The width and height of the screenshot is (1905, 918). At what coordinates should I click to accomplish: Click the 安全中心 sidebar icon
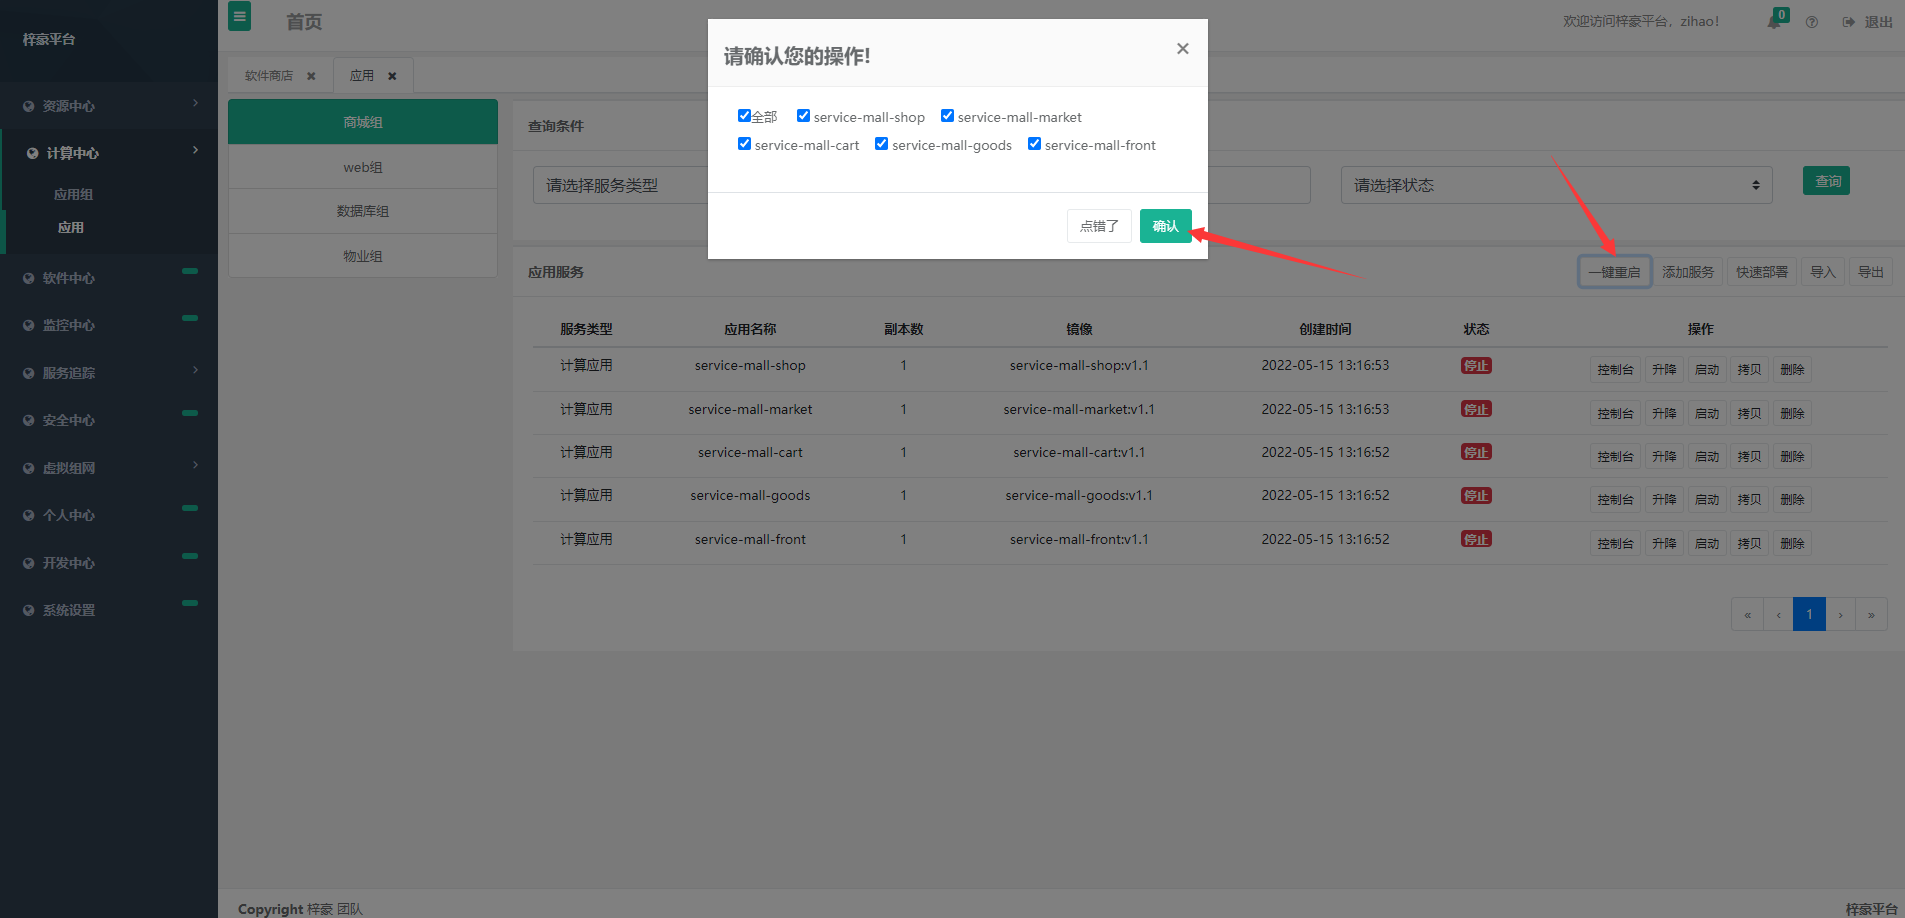coord(29,420)
